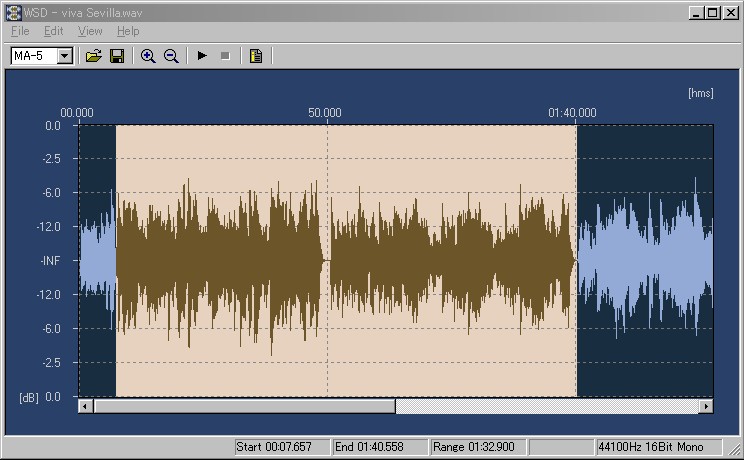The width and height of the screenshot is (744, 460).
Task: Click the 01:40.000 time marker label
Action: coord(572,113)
